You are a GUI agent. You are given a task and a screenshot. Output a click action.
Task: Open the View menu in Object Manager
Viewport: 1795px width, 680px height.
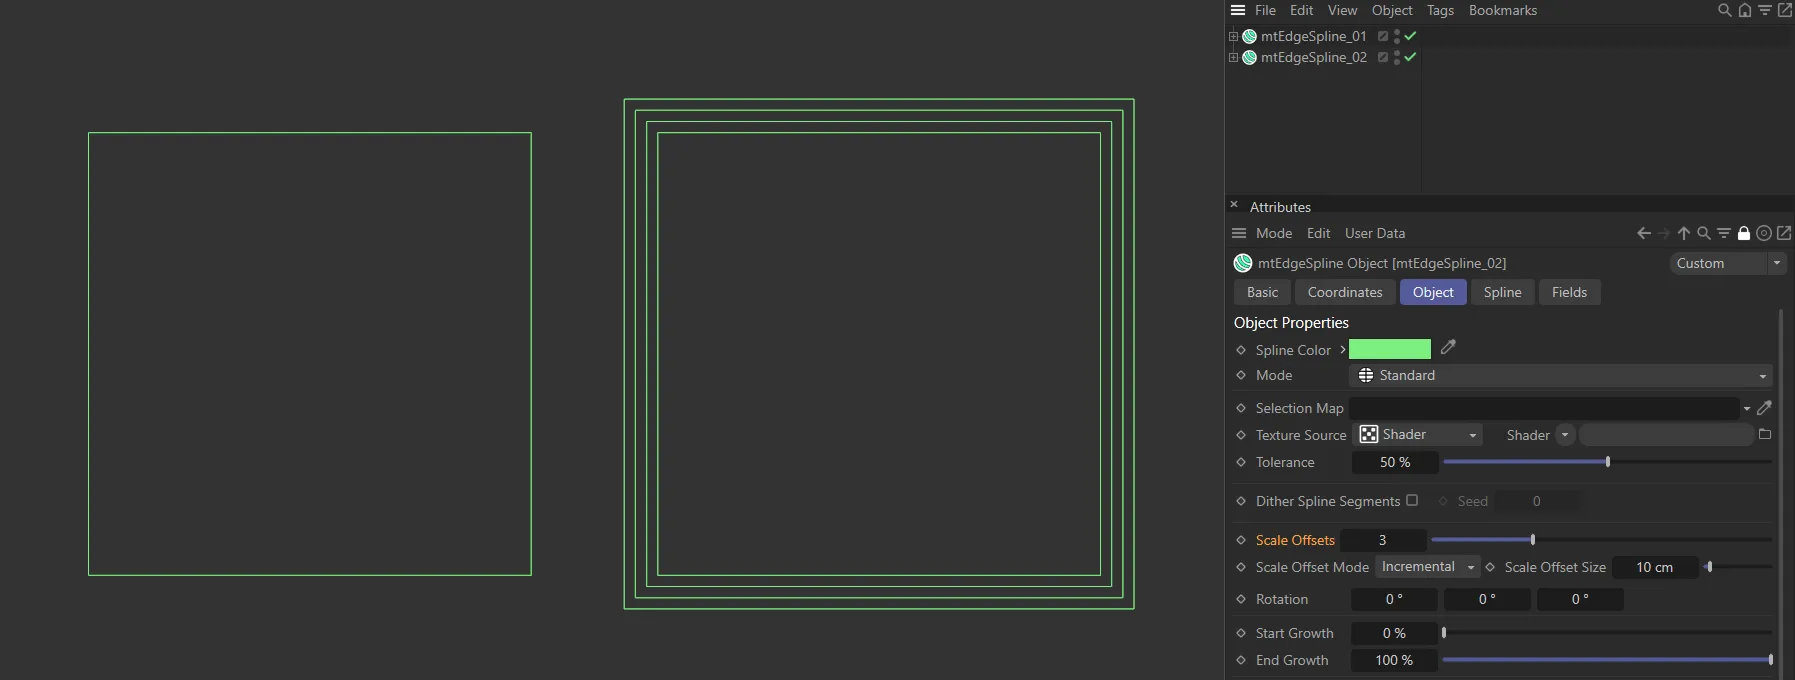(1342, 10)
